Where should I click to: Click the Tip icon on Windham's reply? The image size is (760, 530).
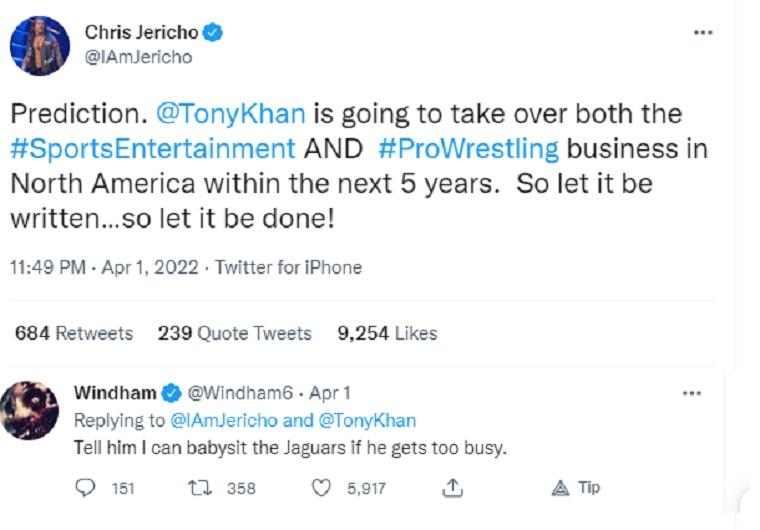[561, 488]
